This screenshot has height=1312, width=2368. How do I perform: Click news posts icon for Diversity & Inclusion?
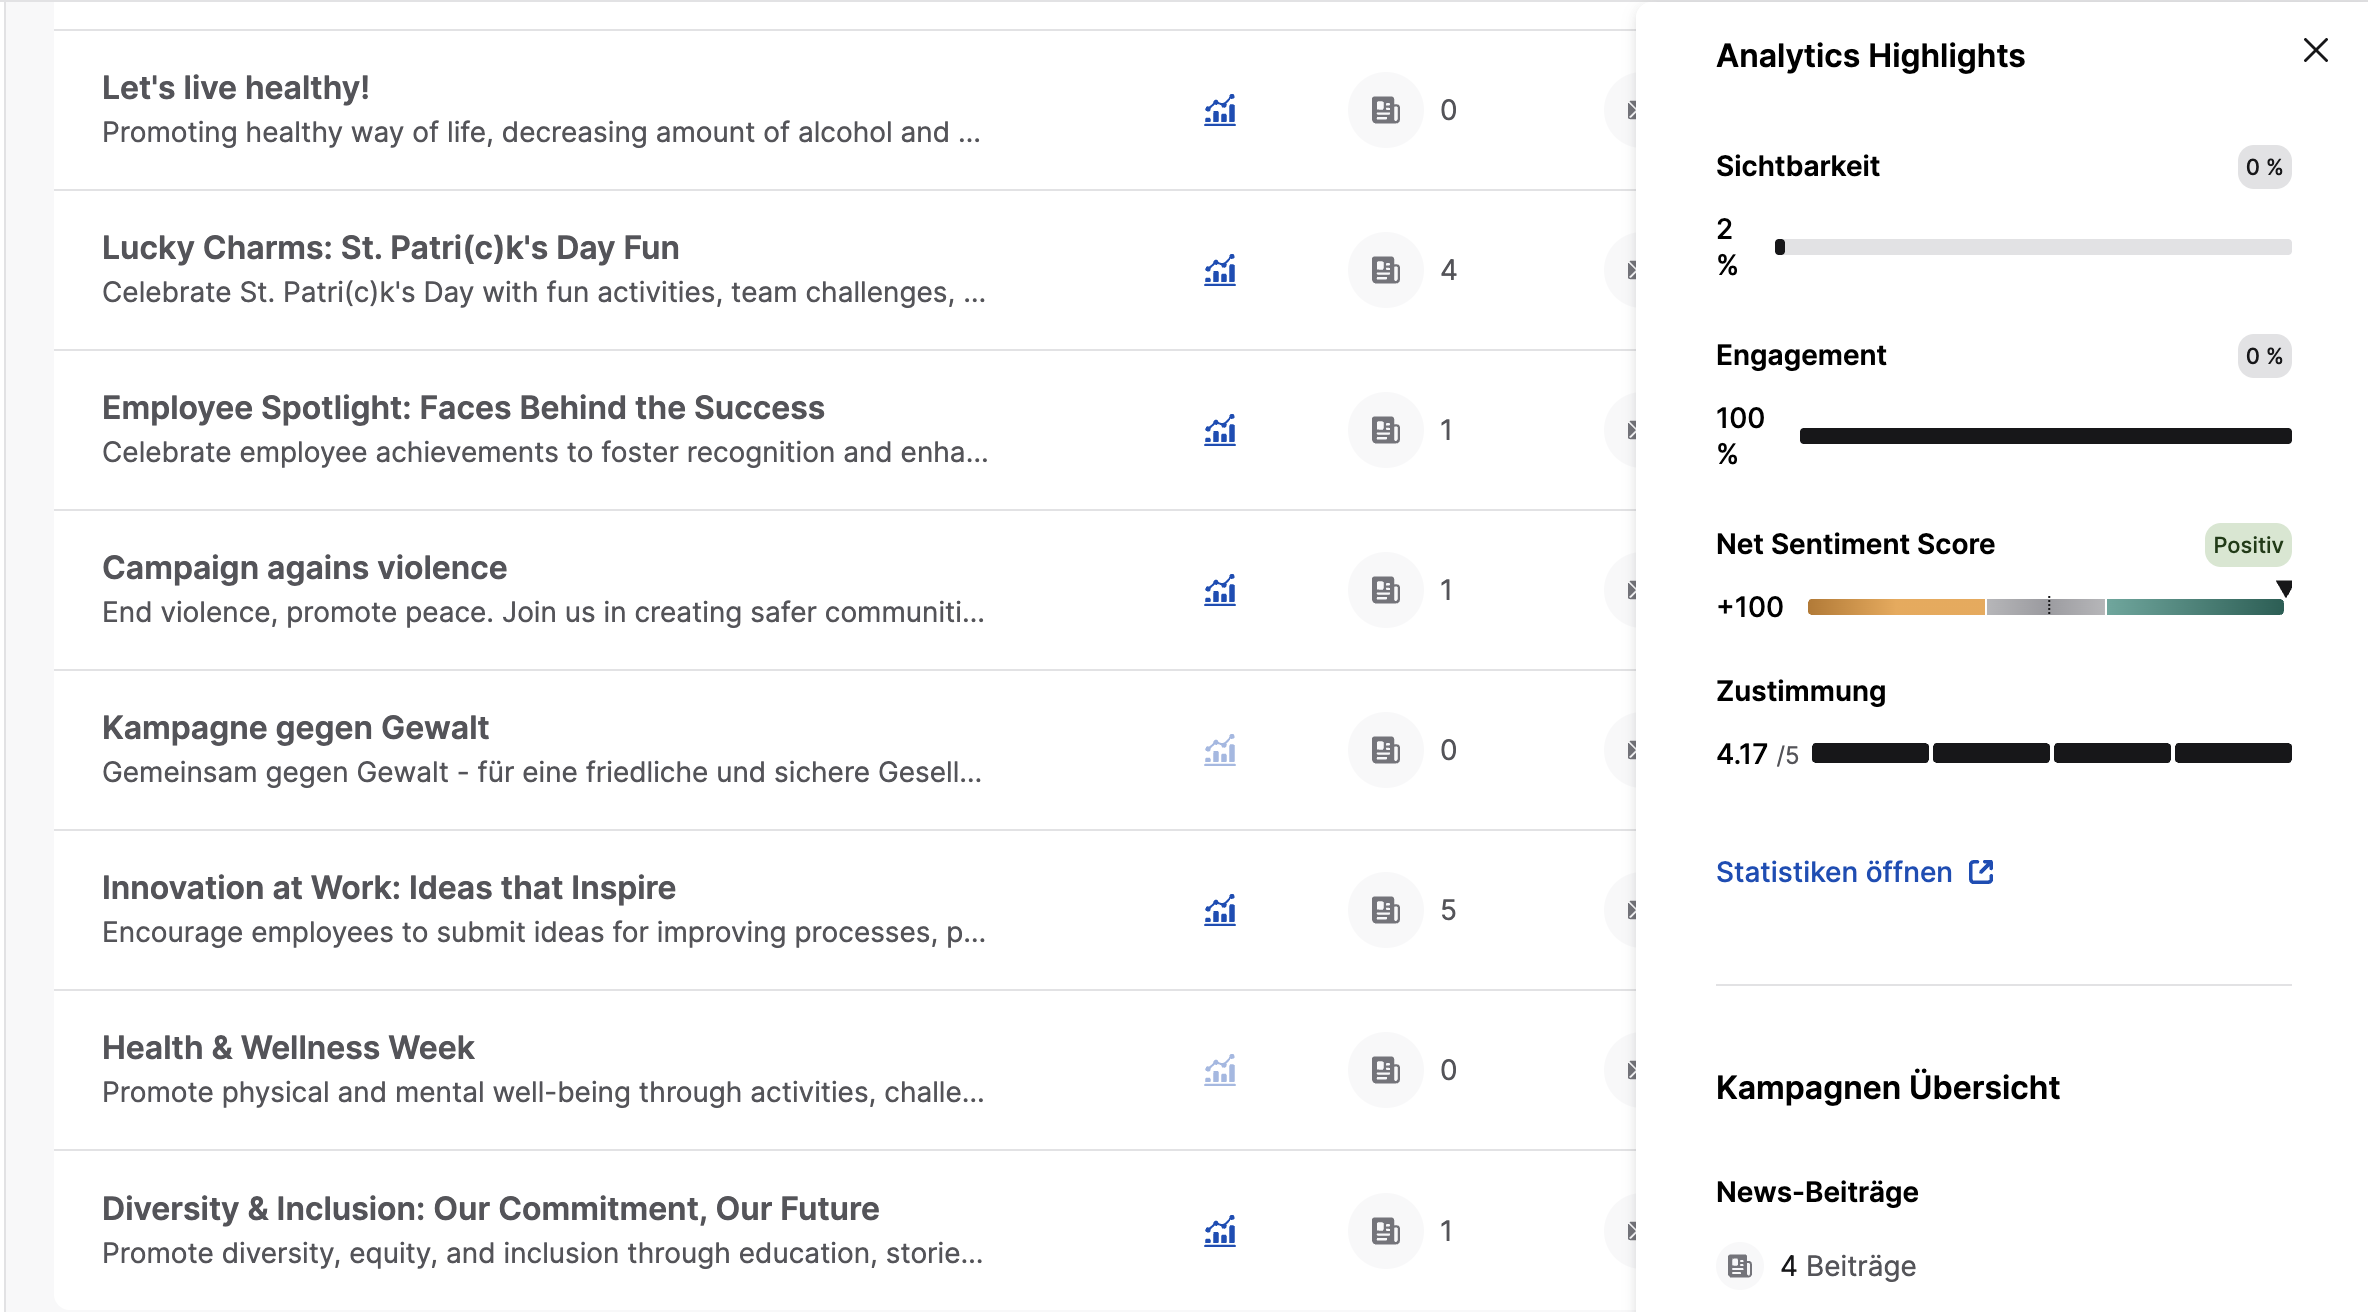coord(1386,1231)
